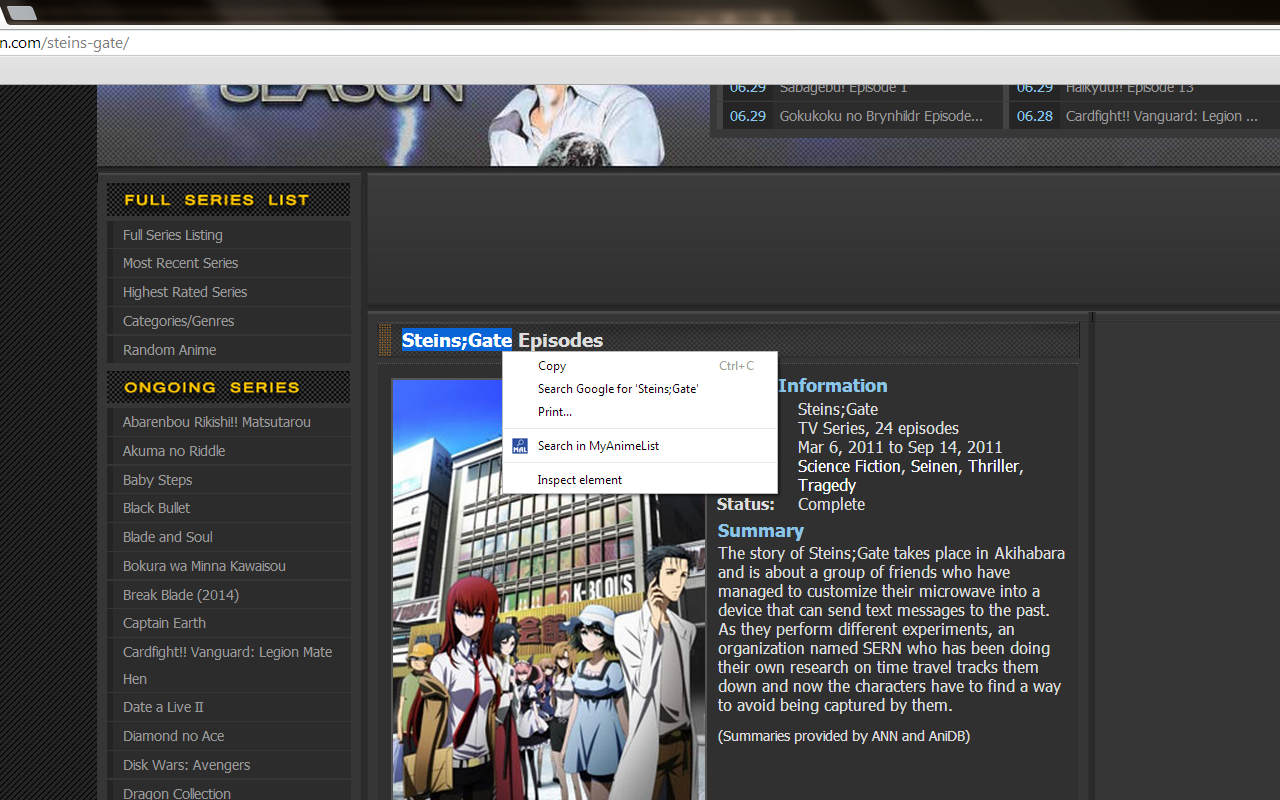Open Categories/Genres page

coord(179,321)
